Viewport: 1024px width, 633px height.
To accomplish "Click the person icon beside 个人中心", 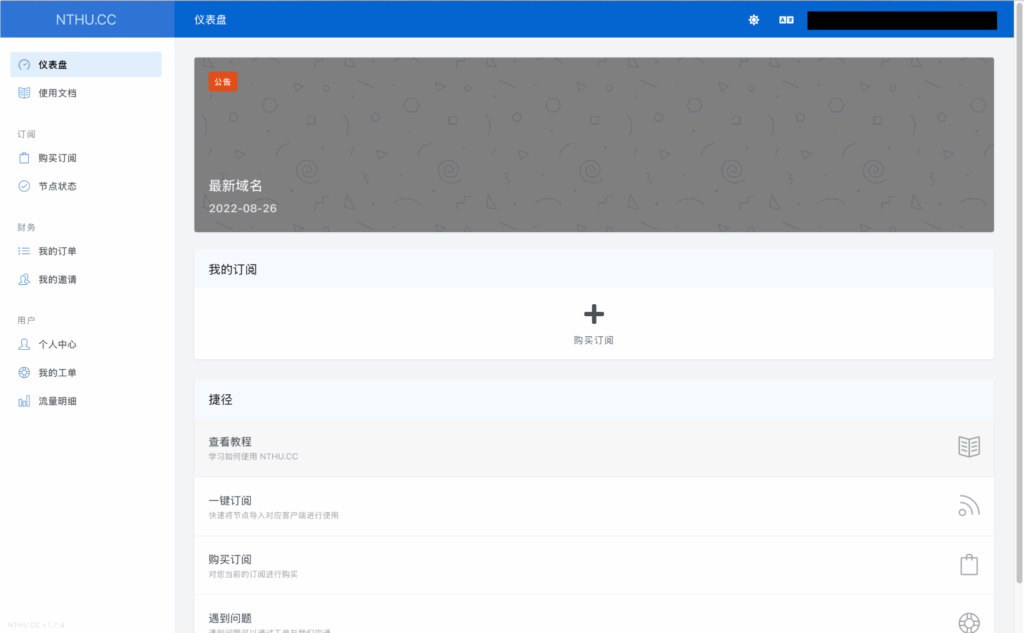I will click(24, 344).
